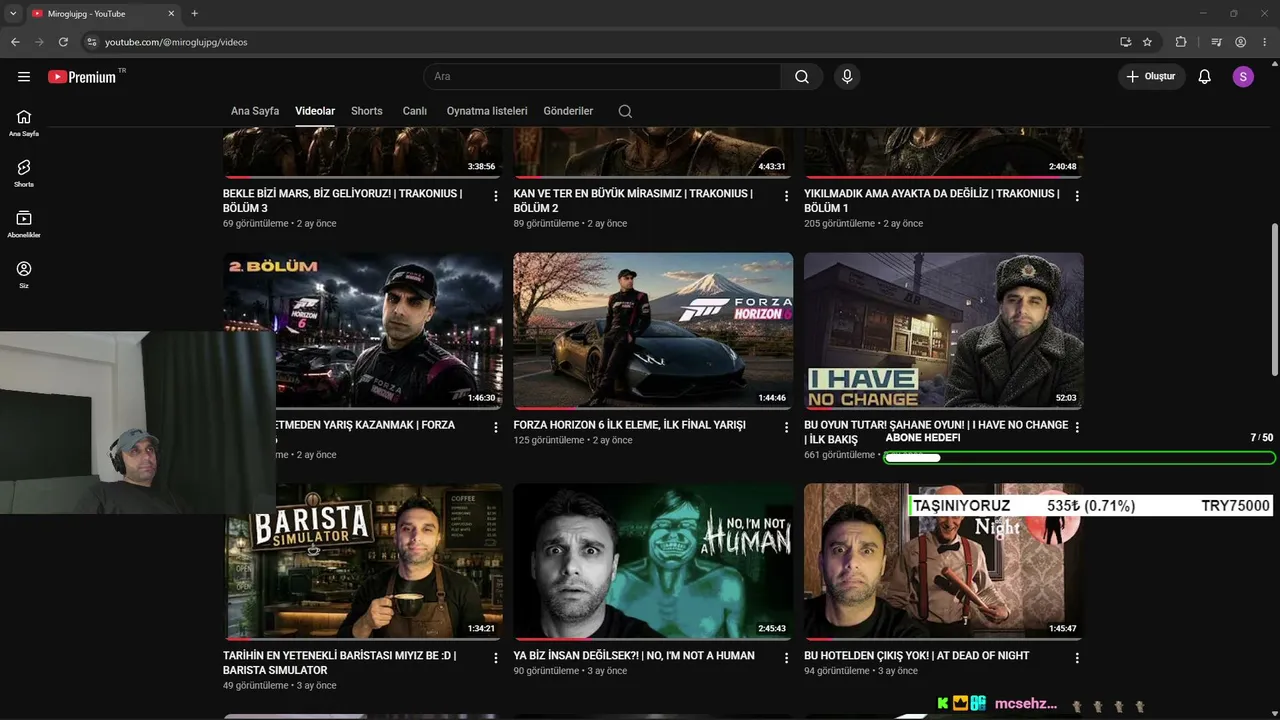Open the Canlı tab
This screenshot has width=1280, height=720.
coord(415,111)
